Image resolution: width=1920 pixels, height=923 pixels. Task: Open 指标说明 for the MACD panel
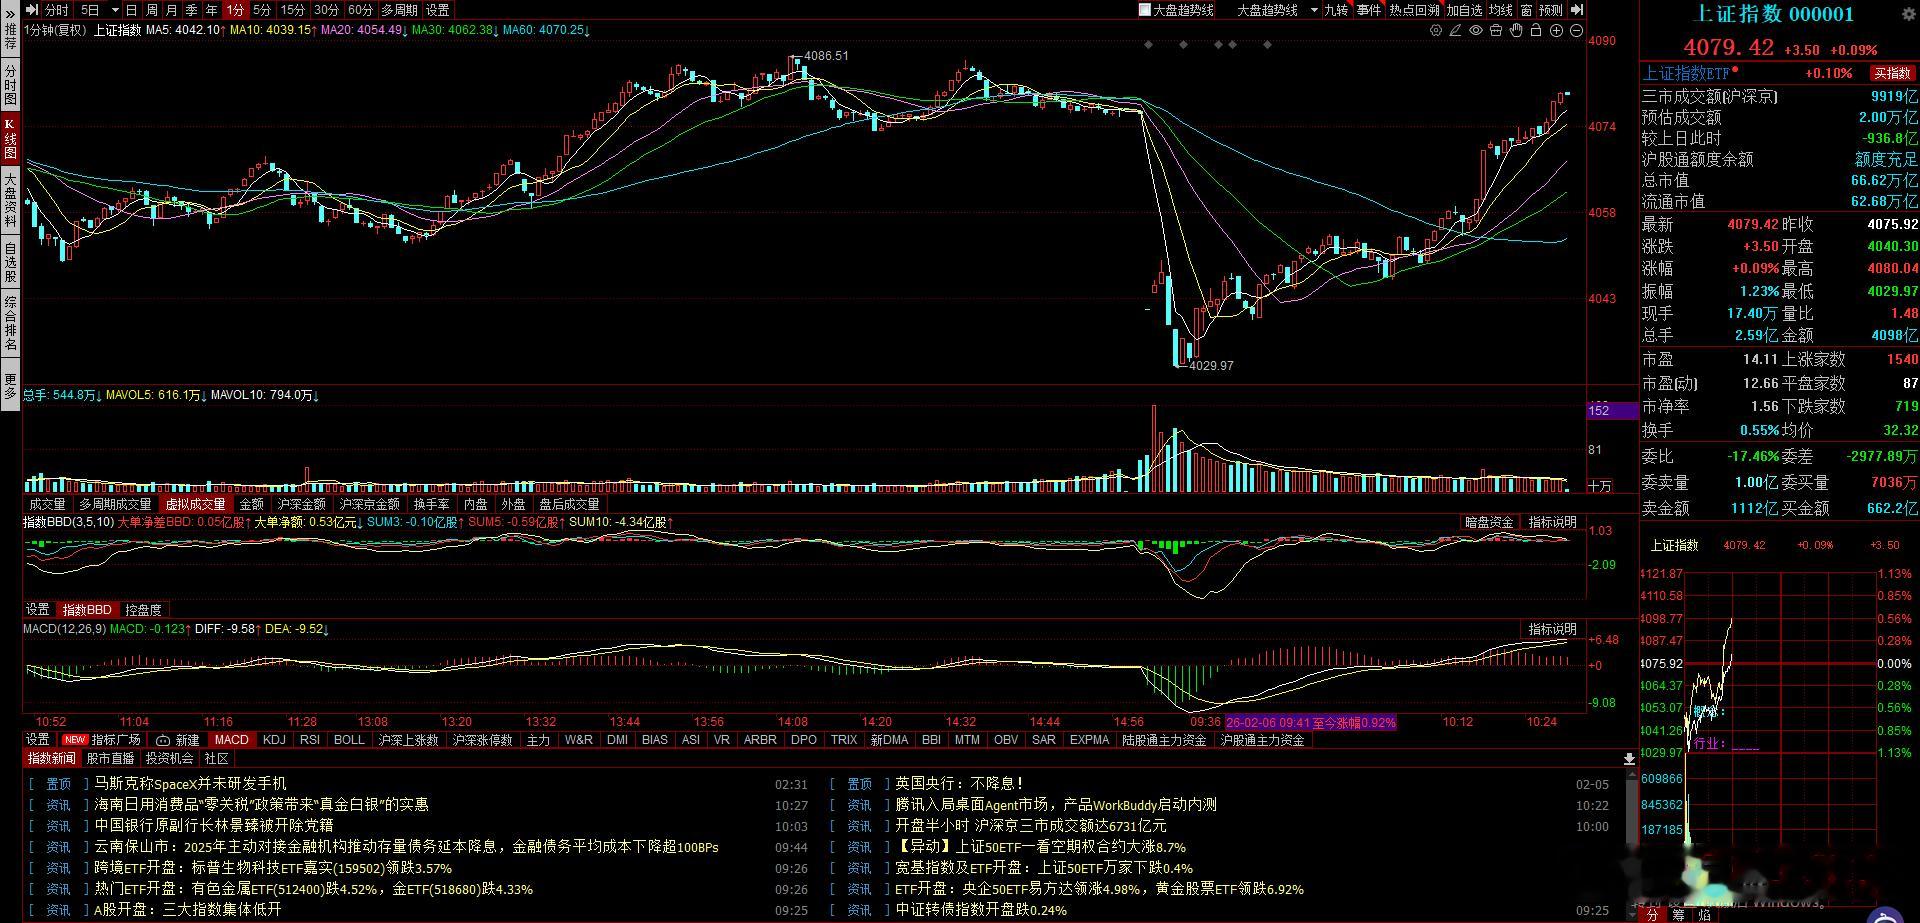1552,629
